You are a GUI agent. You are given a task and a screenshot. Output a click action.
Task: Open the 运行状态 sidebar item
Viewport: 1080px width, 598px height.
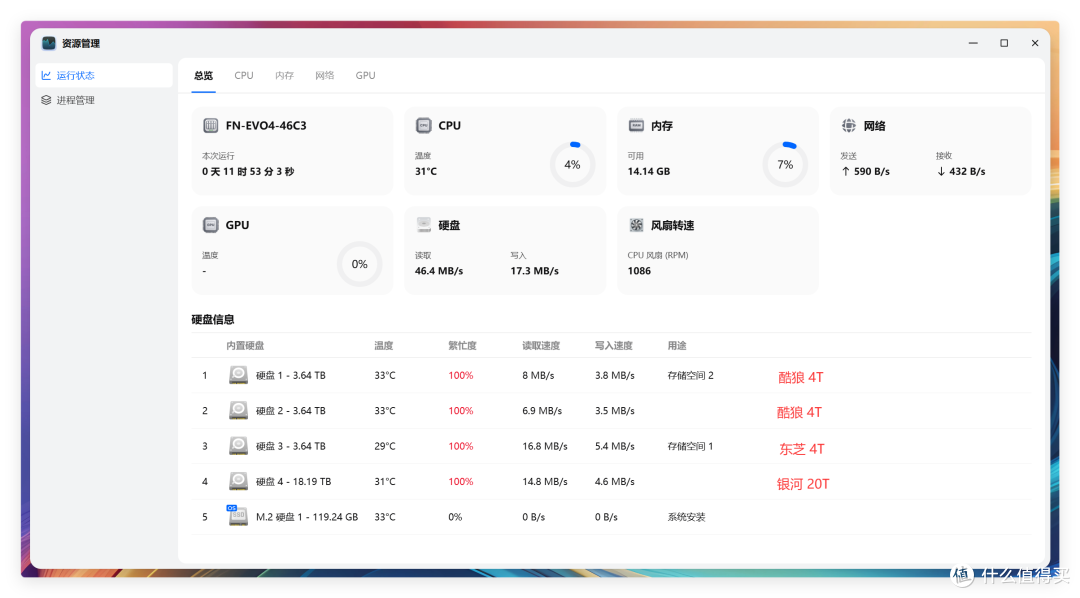tap(104, 75)
